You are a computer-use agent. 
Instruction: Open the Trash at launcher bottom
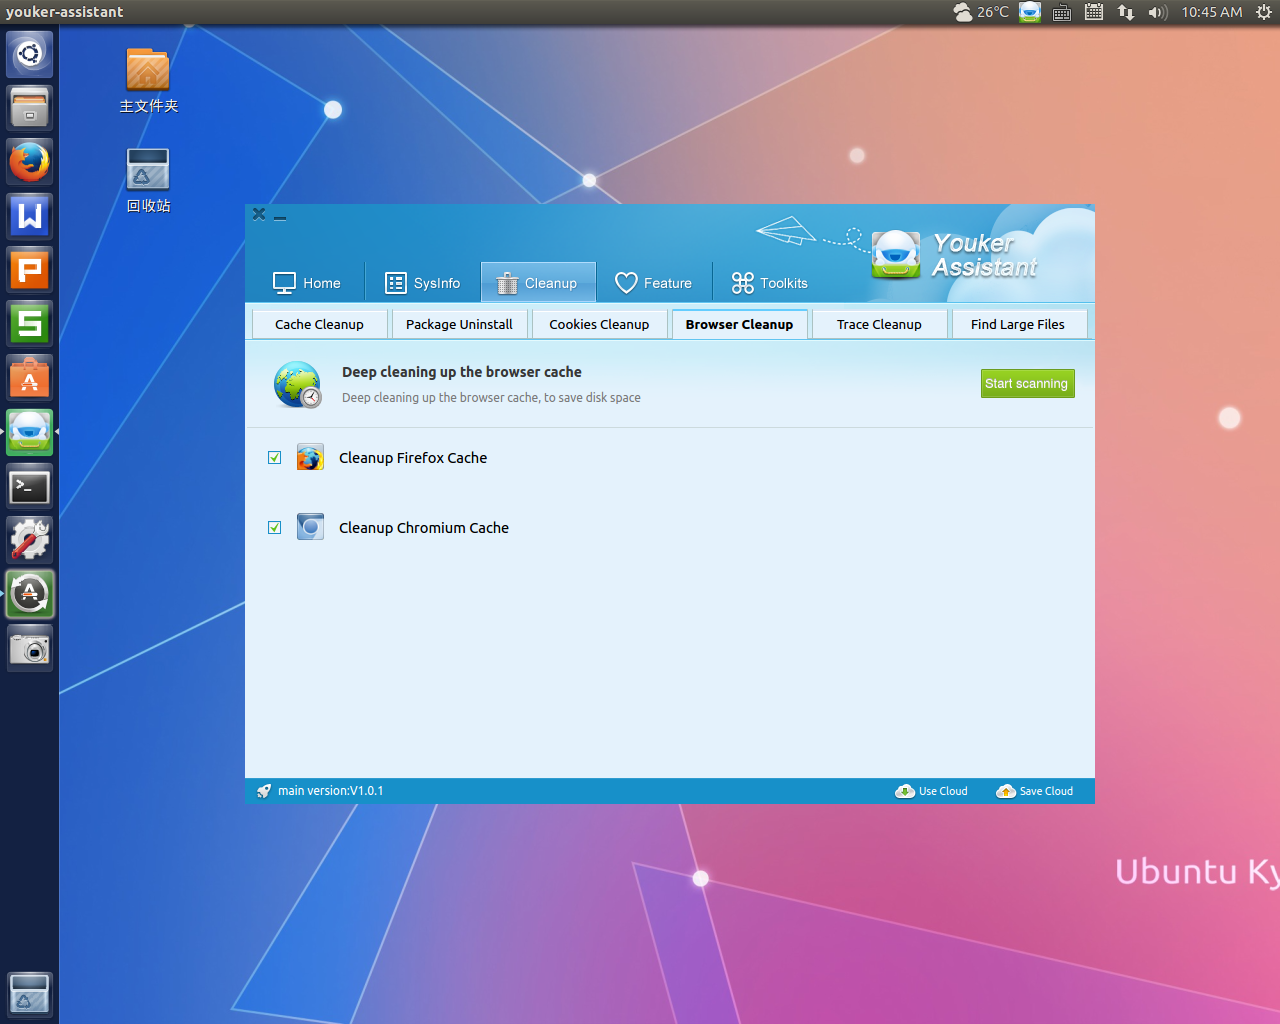point(30,995)
